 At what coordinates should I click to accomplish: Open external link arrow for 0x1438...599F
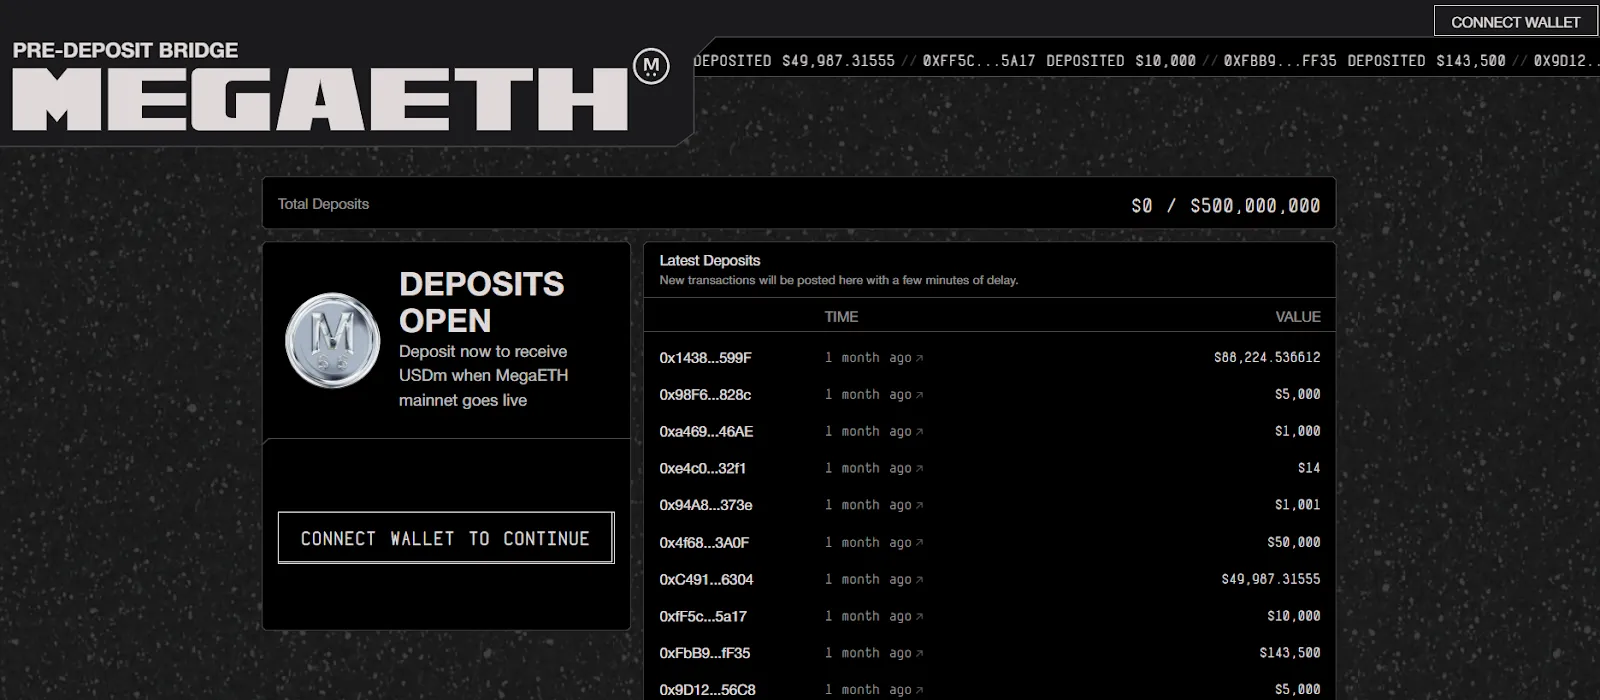click(920, 358)
